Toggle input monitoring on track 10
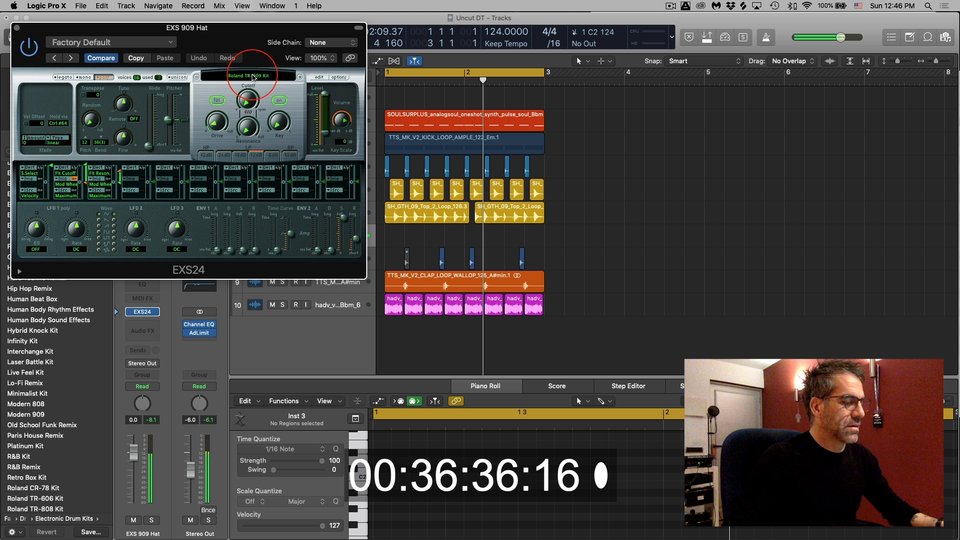The height and width of the screenshot is (540, 960). click(306, 305)
